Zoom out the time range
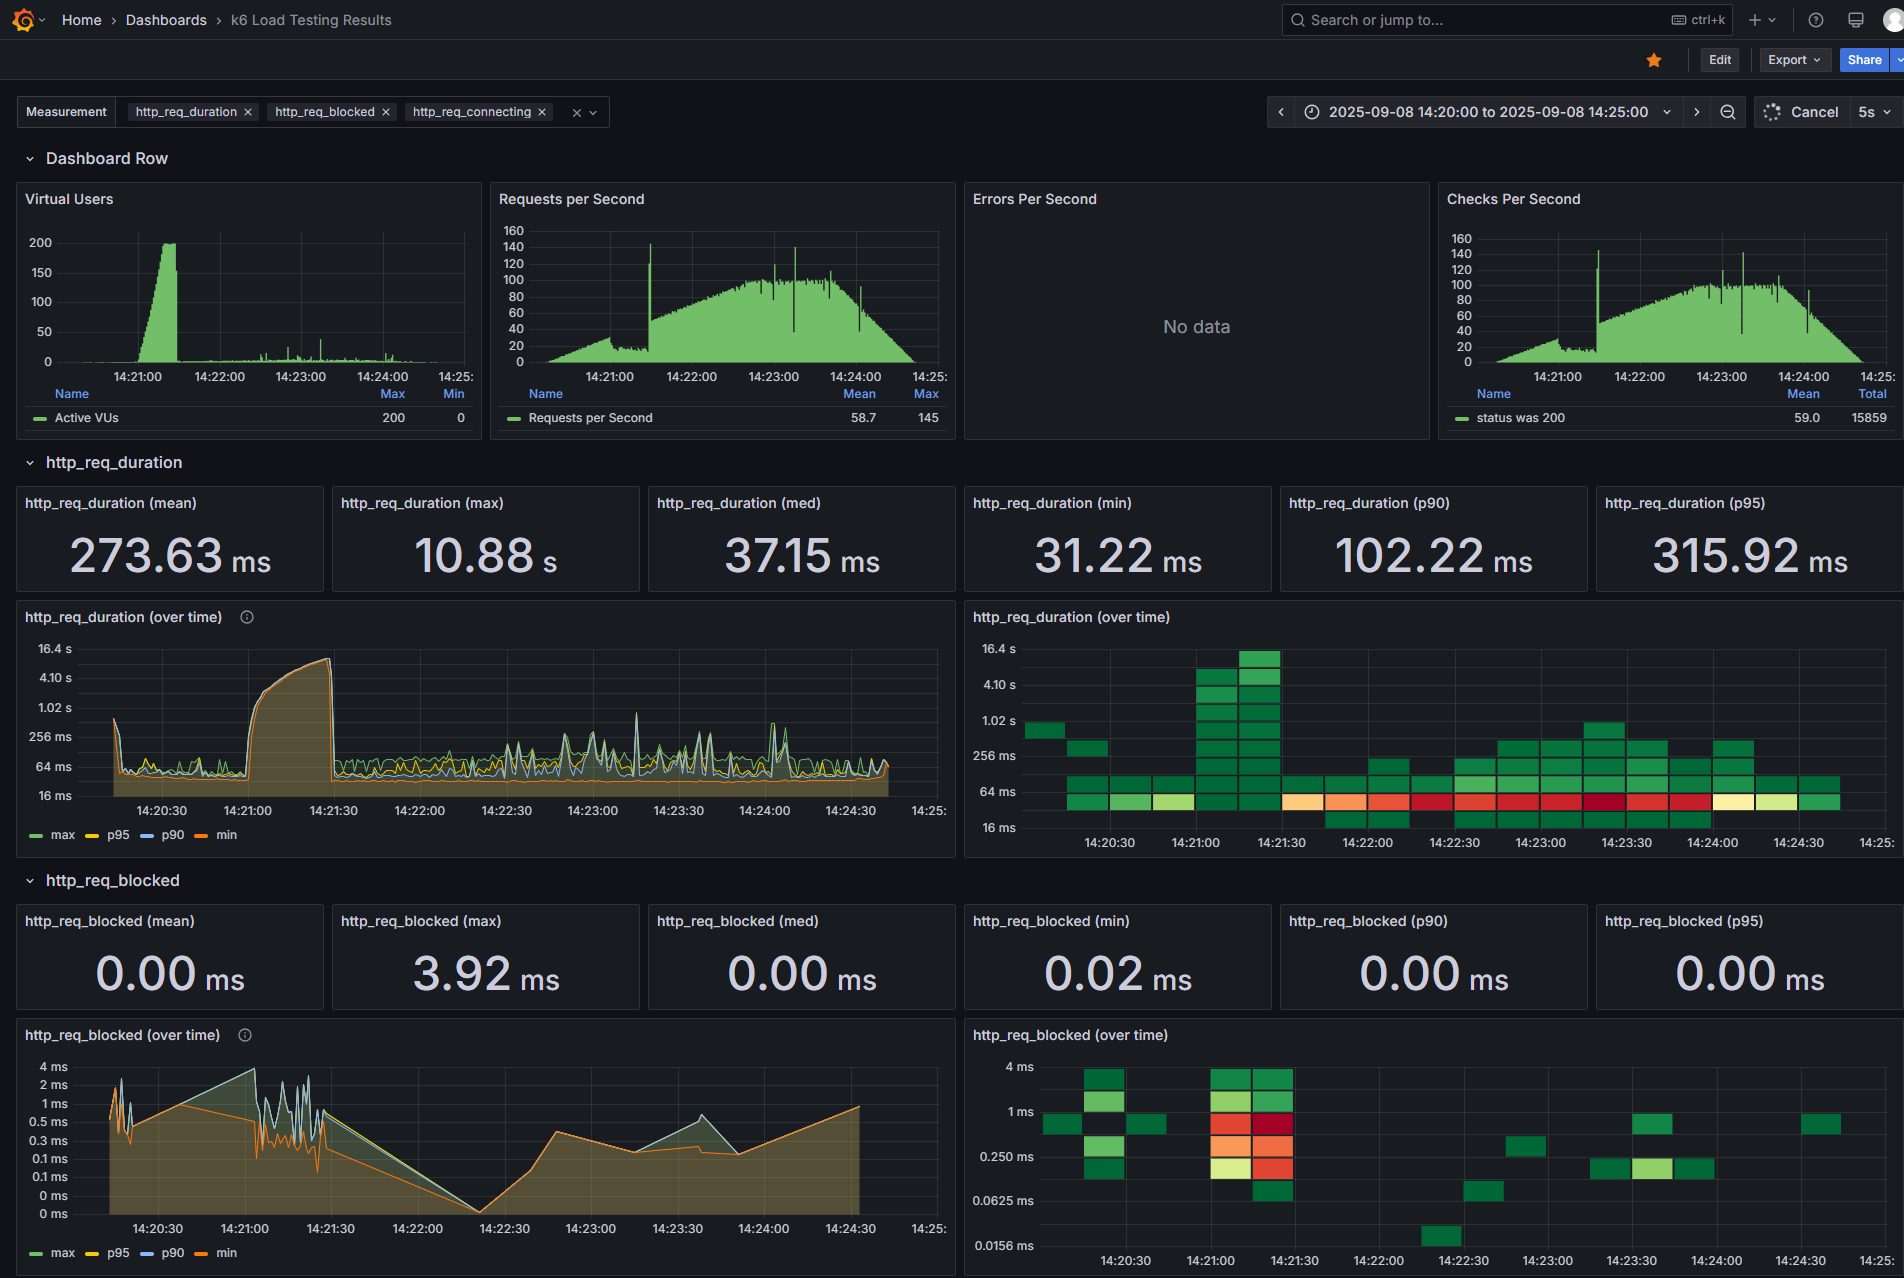 click(x=1728, y=112)
